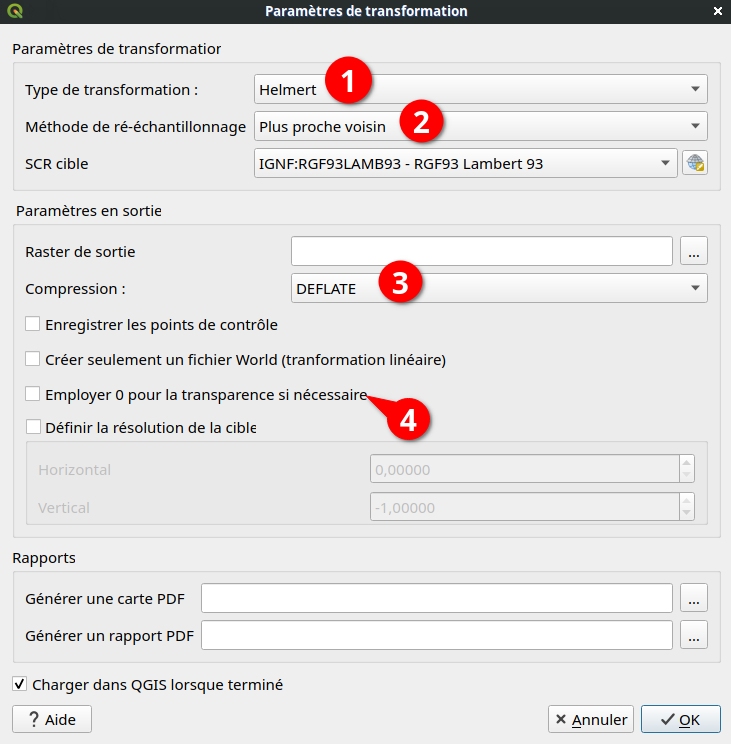Toggle 'Employer 0 pour la transparence' checkbox
The image size is (731, 744).
[x=33, y=394]
